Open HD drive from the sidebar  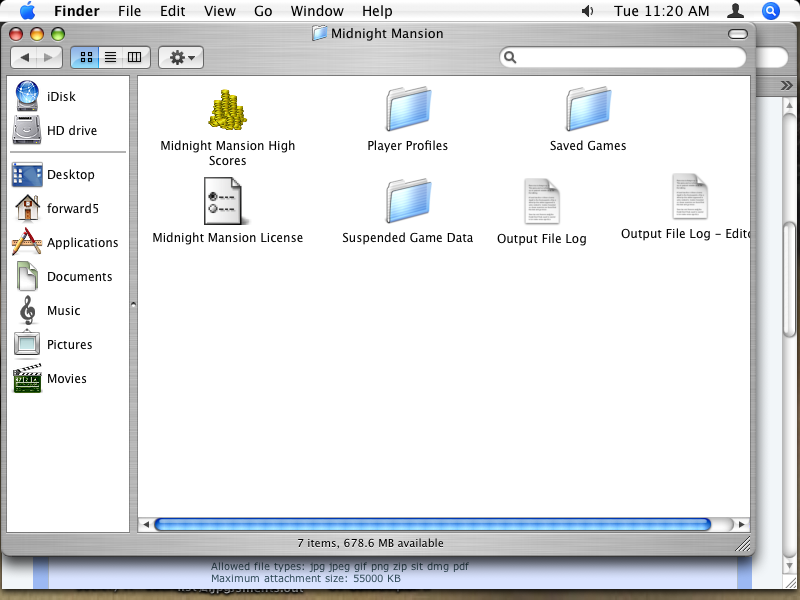tap(27, 131)
